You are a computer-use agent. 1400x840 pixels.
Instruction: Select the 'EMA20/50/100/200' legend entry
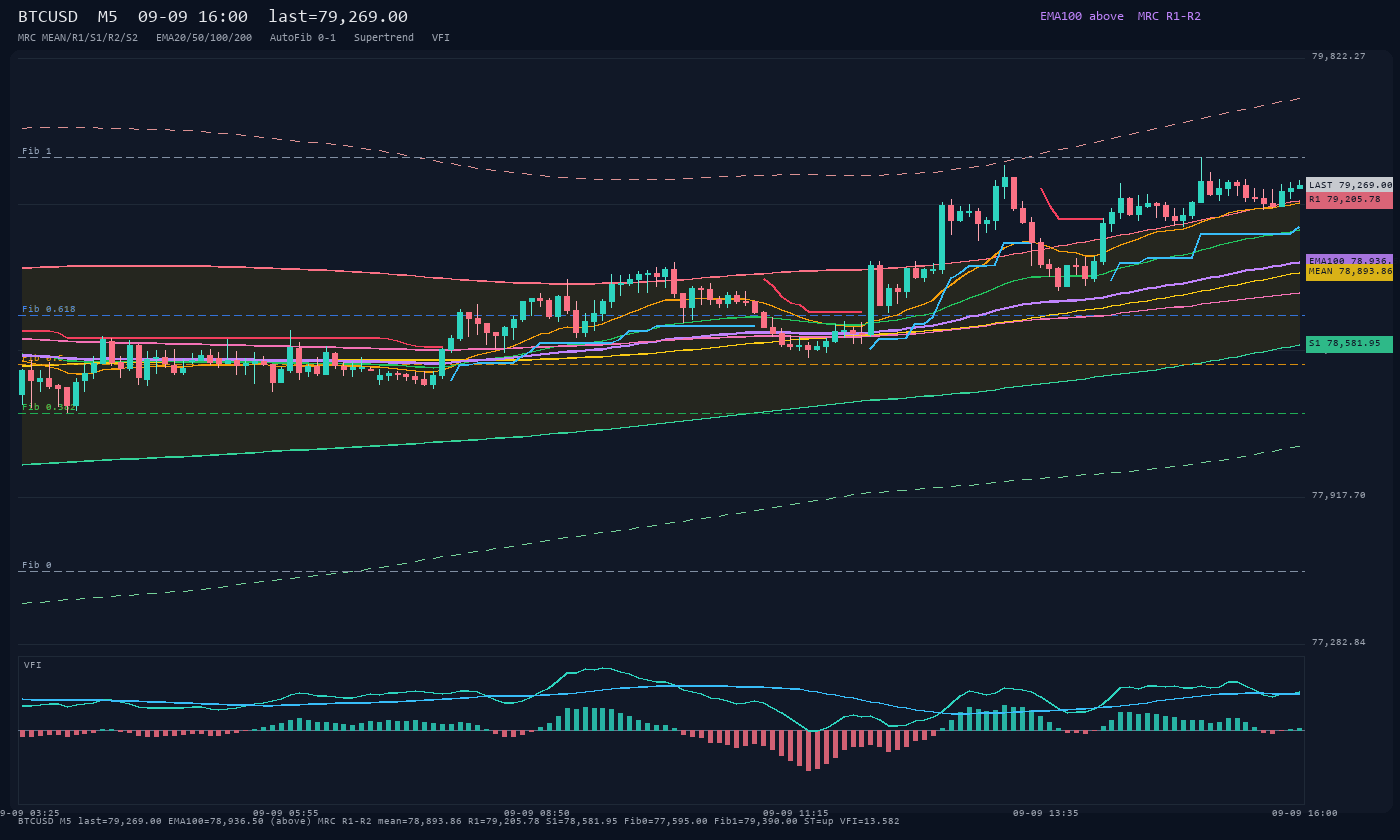204,38
